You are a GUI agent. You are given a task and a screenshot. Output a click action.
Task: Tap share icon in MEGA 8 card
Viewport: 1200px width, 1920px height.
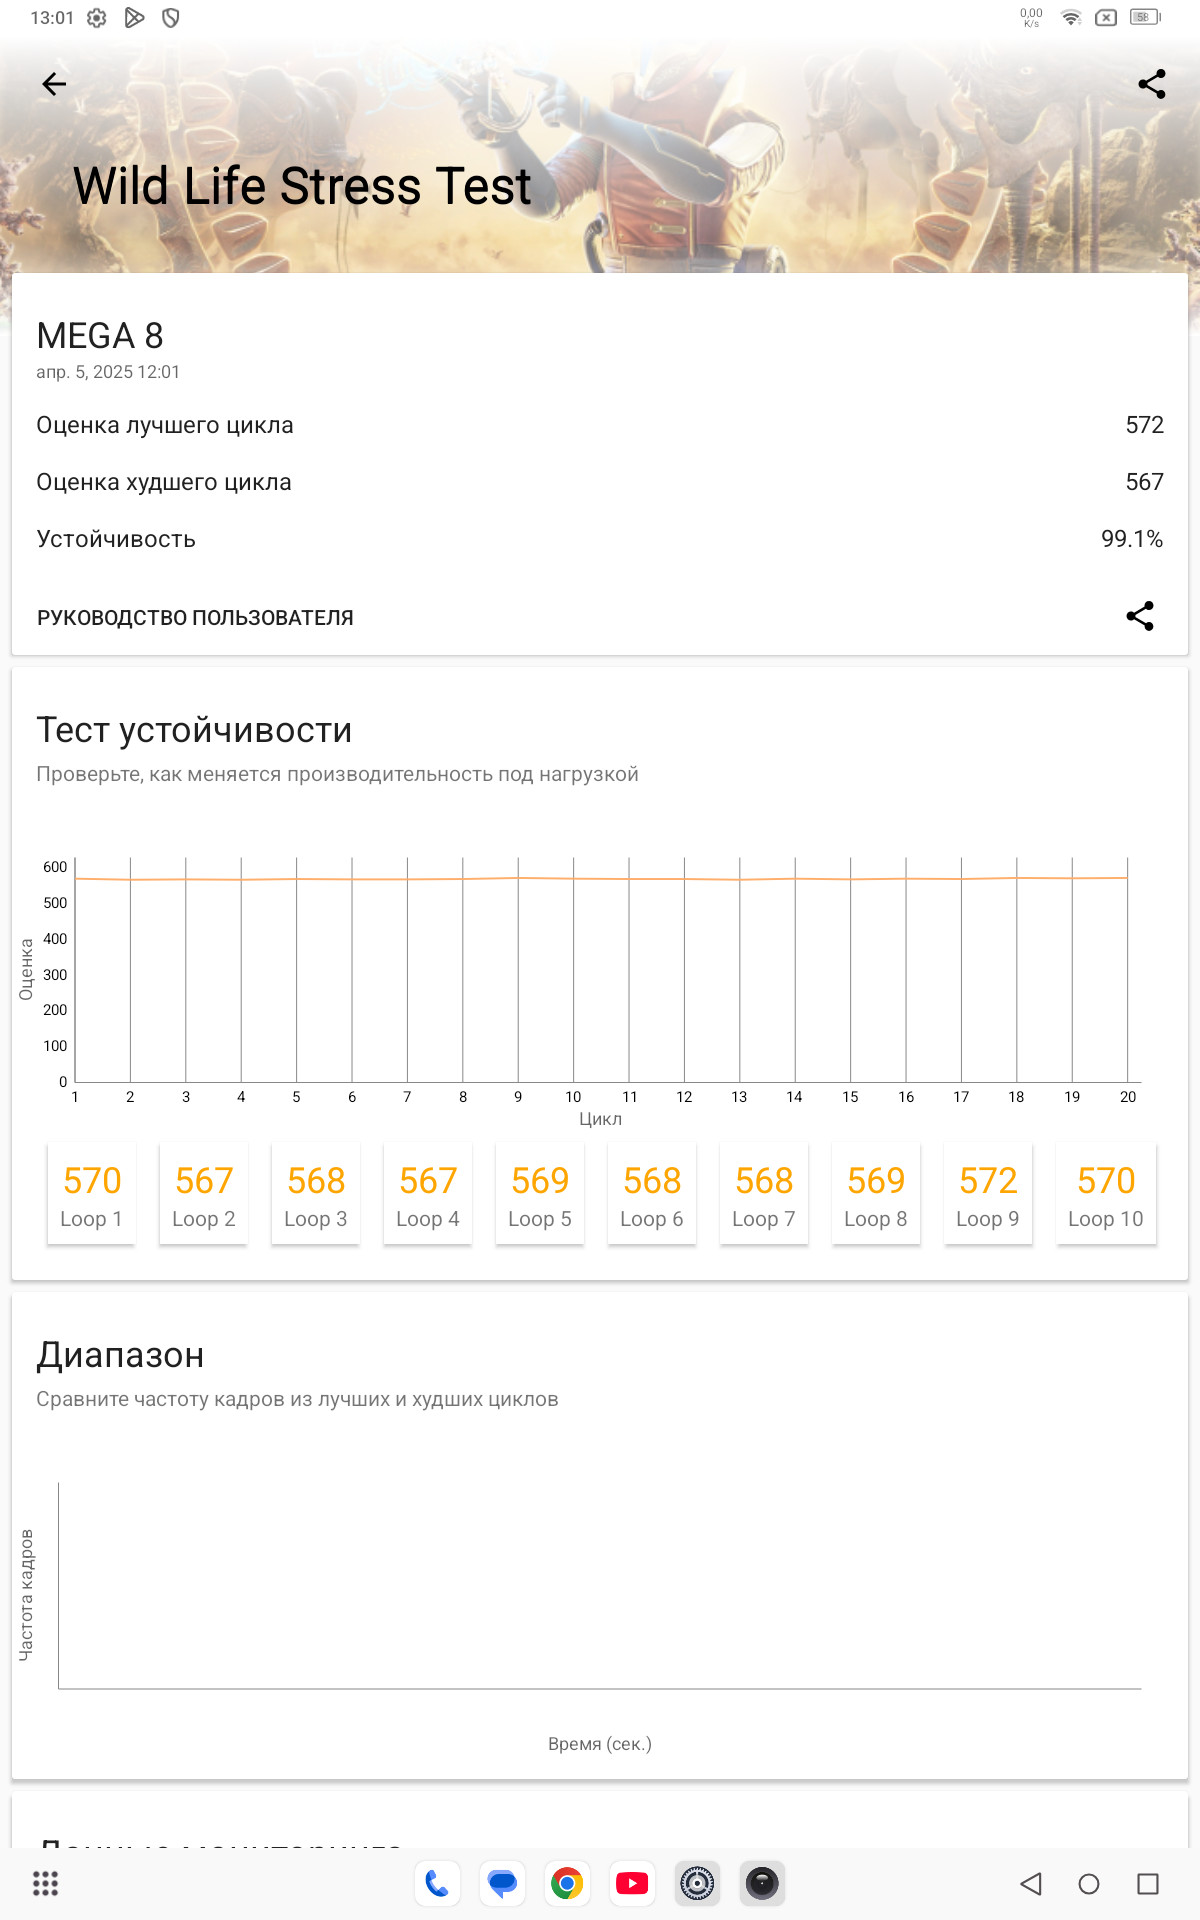(1140, 616)
